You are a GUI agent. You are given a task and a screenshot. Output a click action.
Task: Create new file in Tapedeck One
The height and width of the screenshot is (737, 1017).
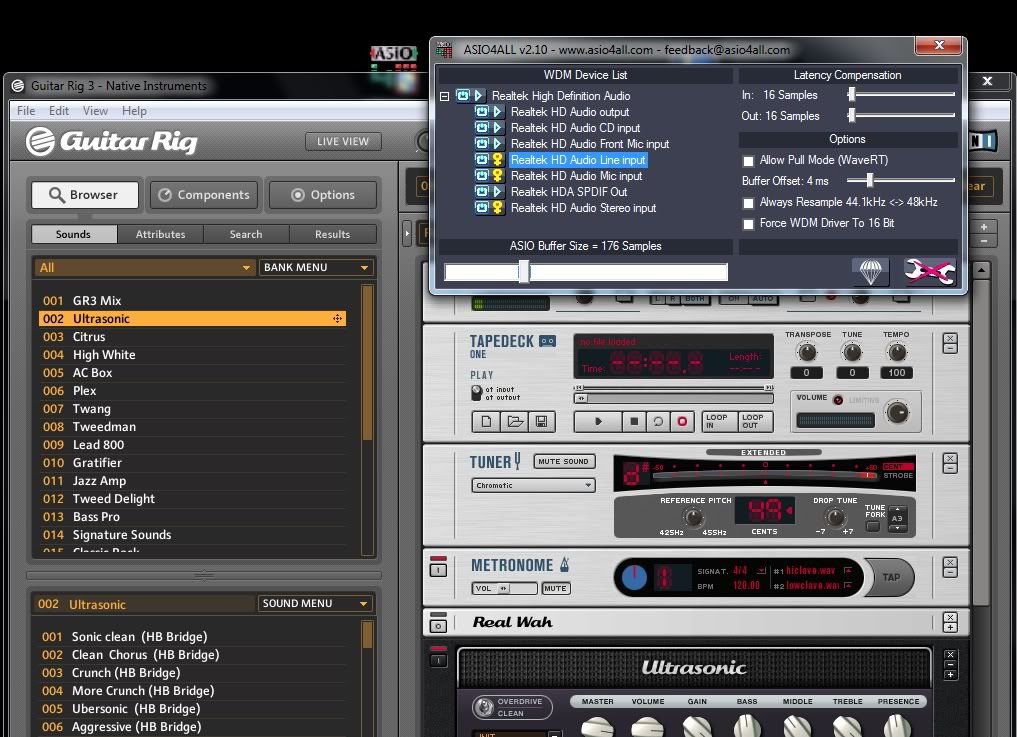[486, 422]
